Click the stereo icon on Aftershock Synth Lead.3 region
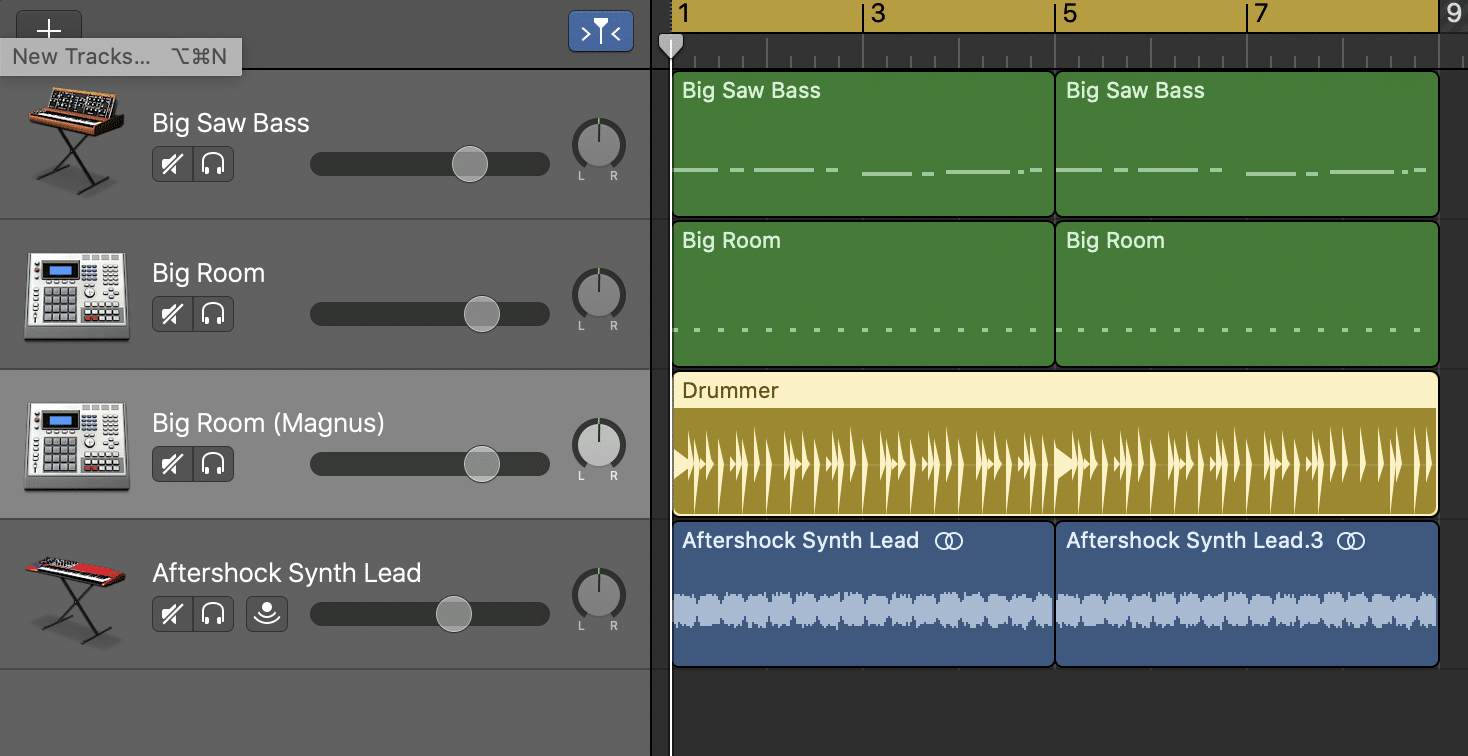The image size is (1468, 756). [x=1351, y=540]
